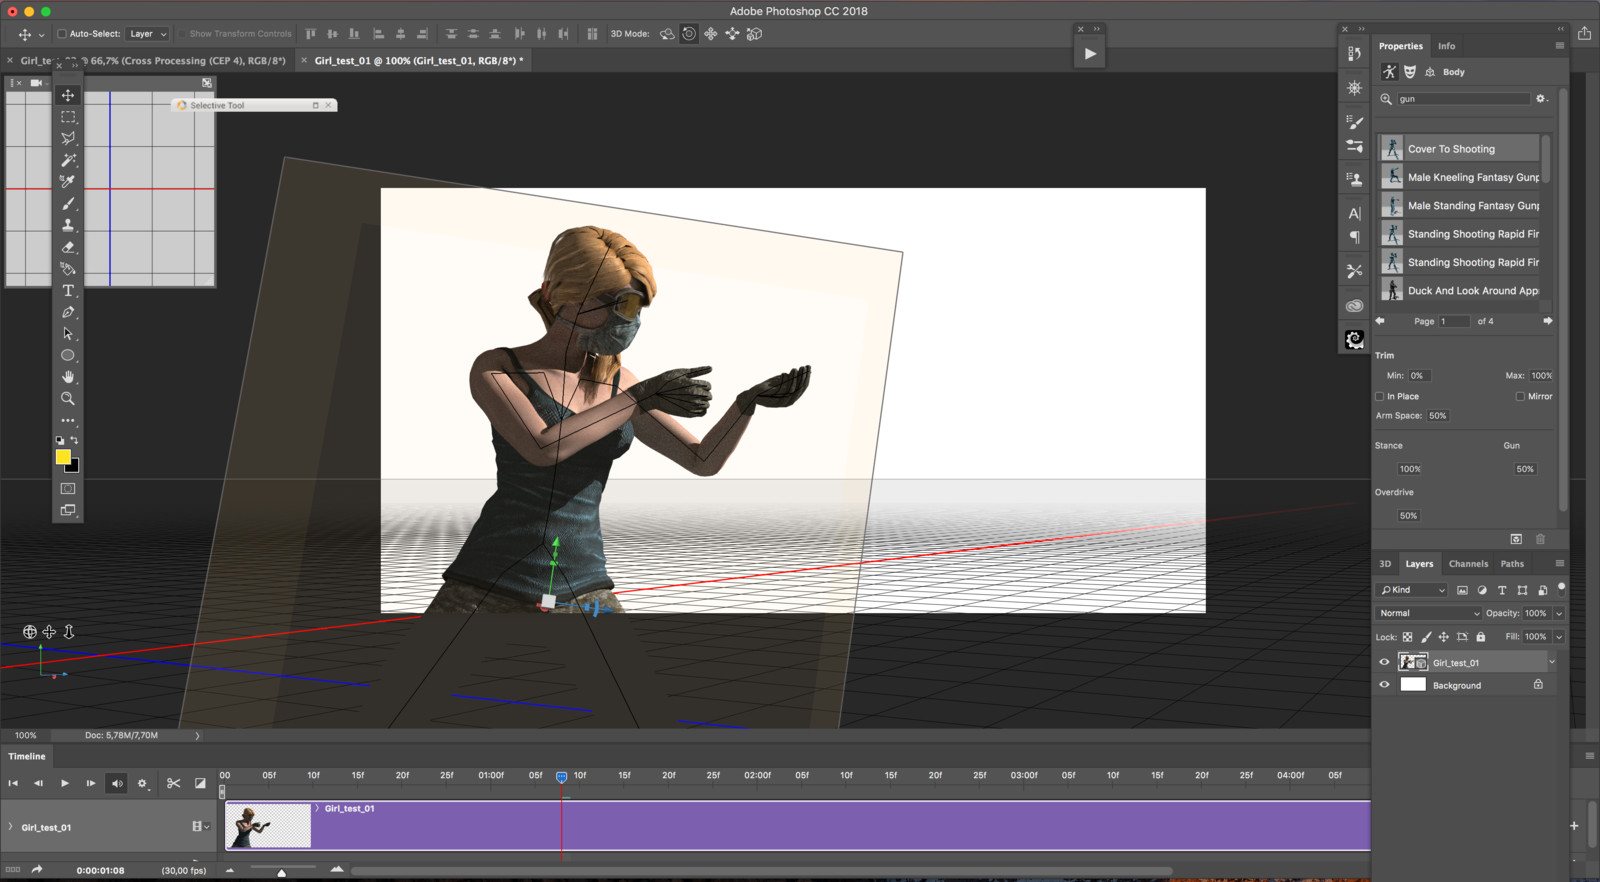
Task: Select Male Kneeling Fantasy animation
Action: click(x=1460, y=177)
